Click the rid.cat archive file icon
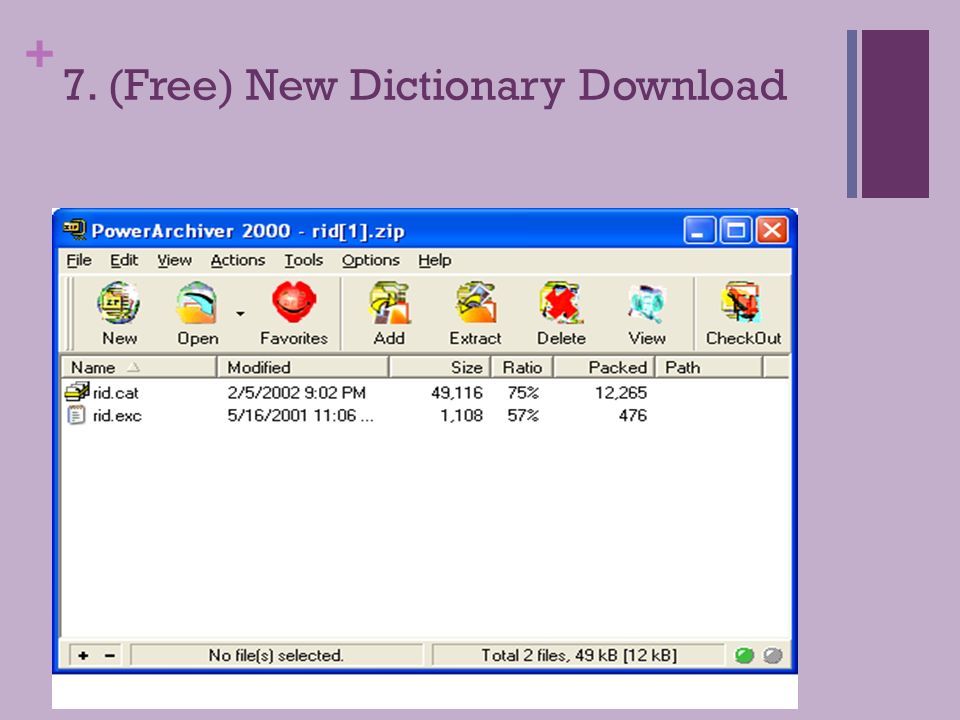The width and height of the screenshot is (960, 720). point(77,392)
